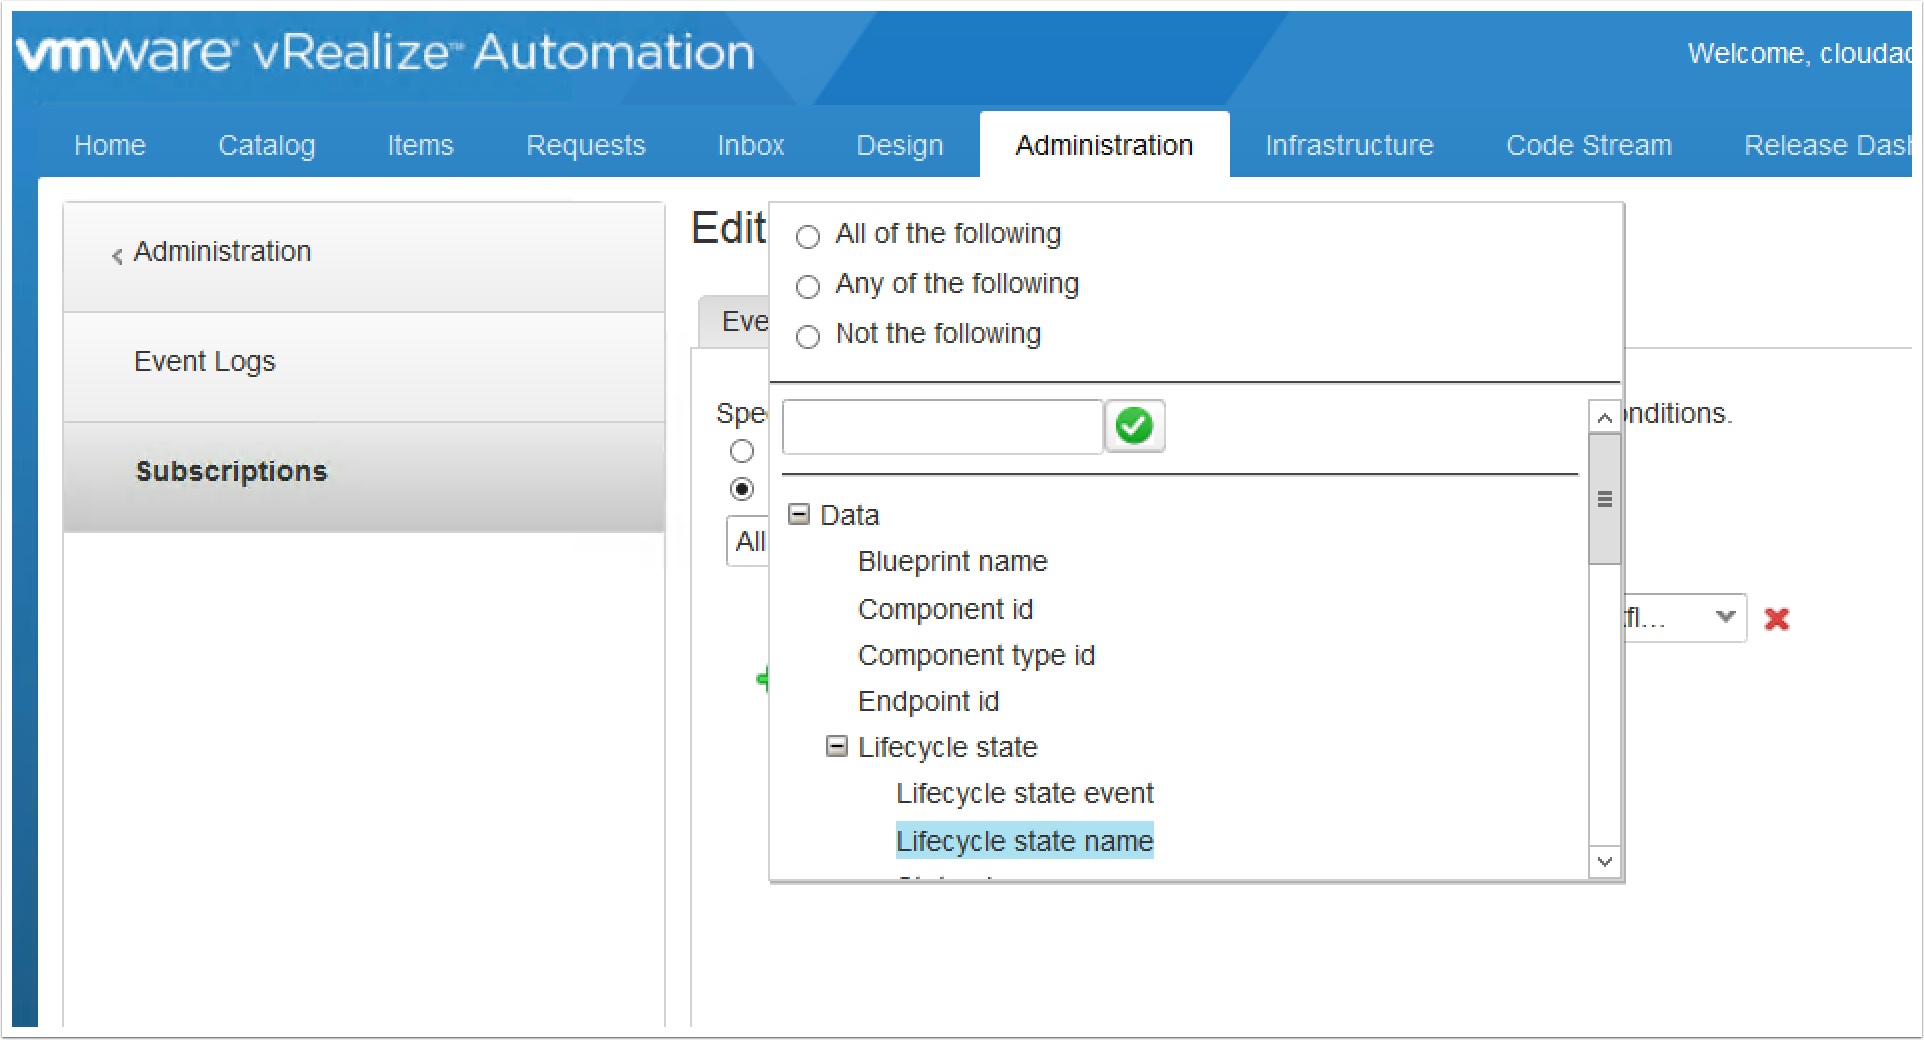The image size is (1924, 1040).
Task: Open Event Logs in sidebar
Action: 364,366
